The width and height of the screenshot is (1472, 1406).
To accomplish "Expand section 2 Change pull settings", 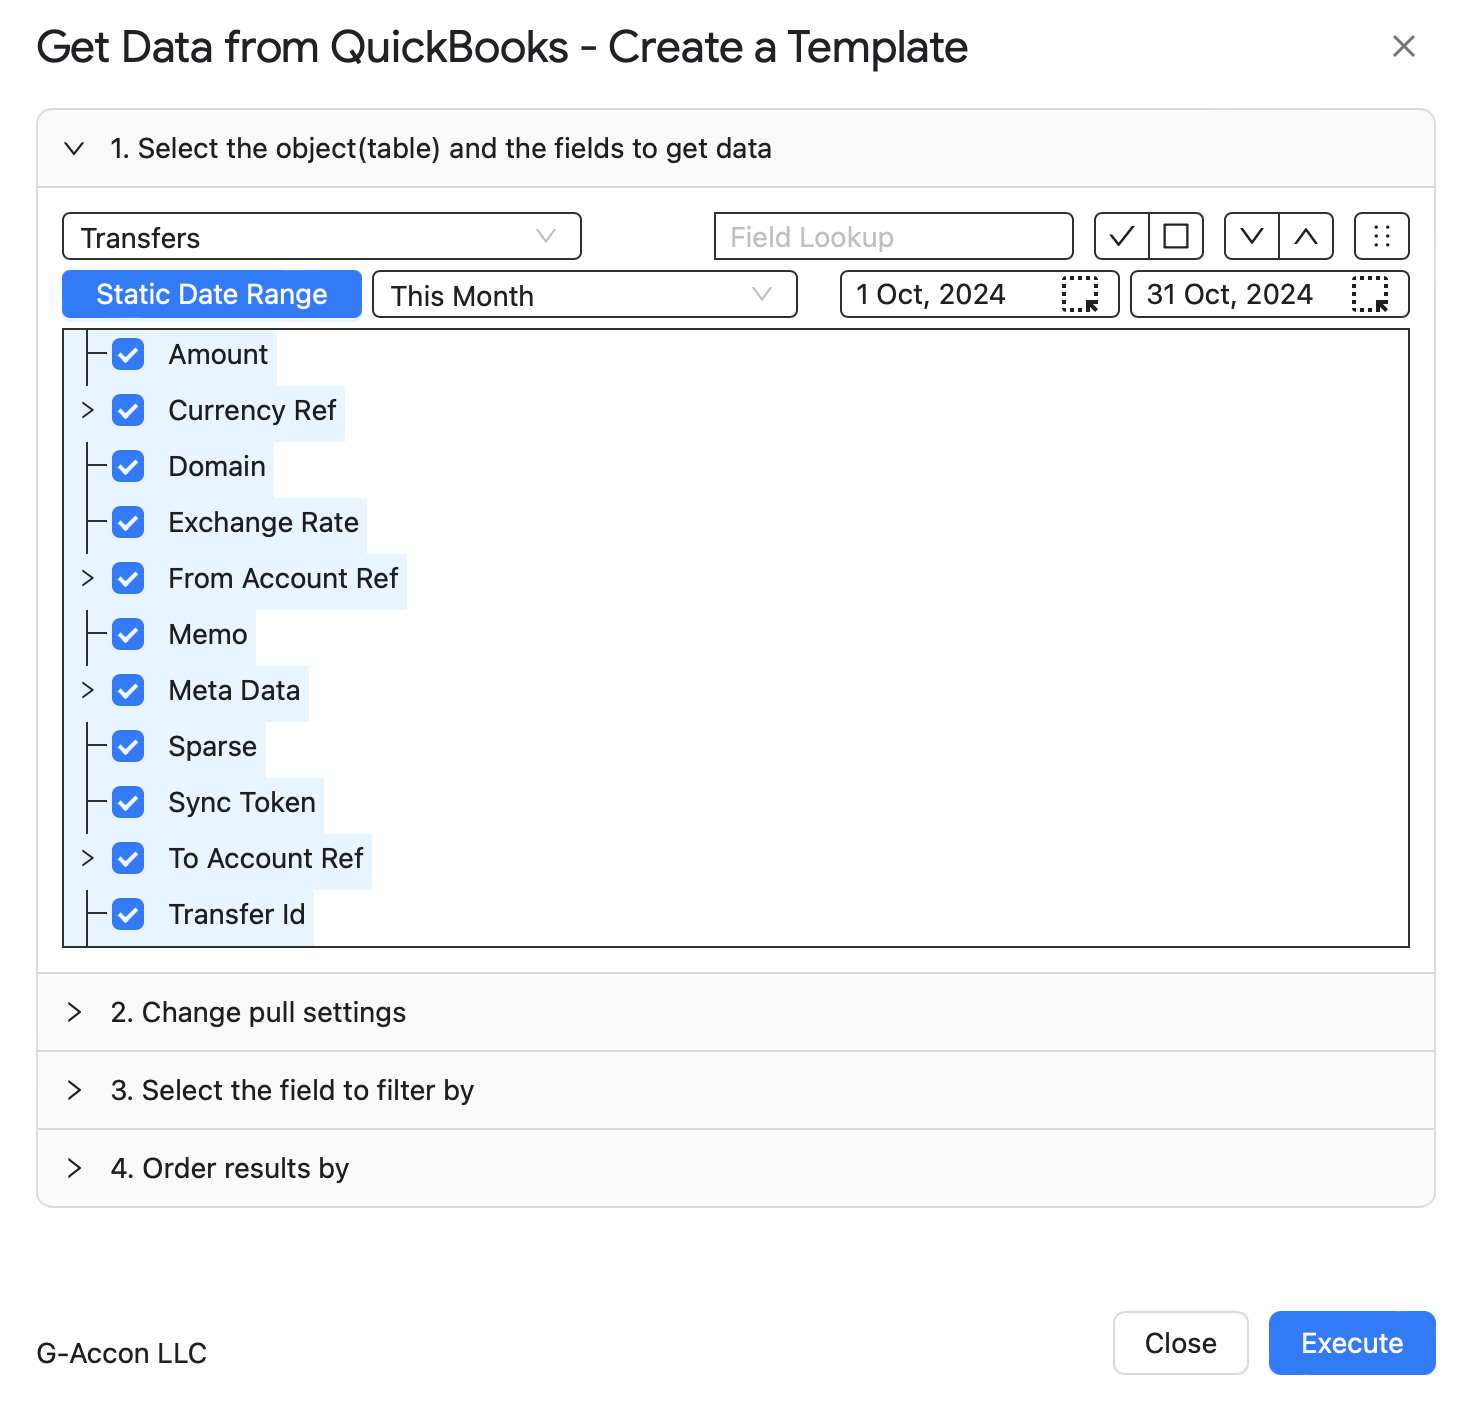I will (736, 1012).
